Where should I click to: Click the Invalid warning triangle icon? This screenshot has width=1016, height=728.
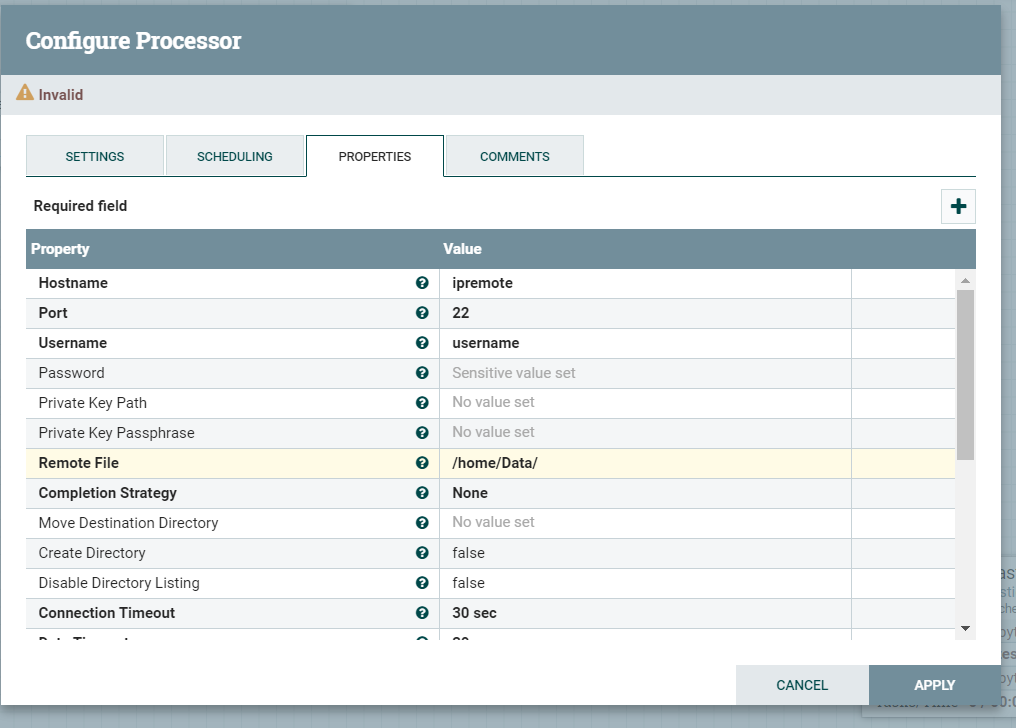pyautogui.click(x=25, y=91)
